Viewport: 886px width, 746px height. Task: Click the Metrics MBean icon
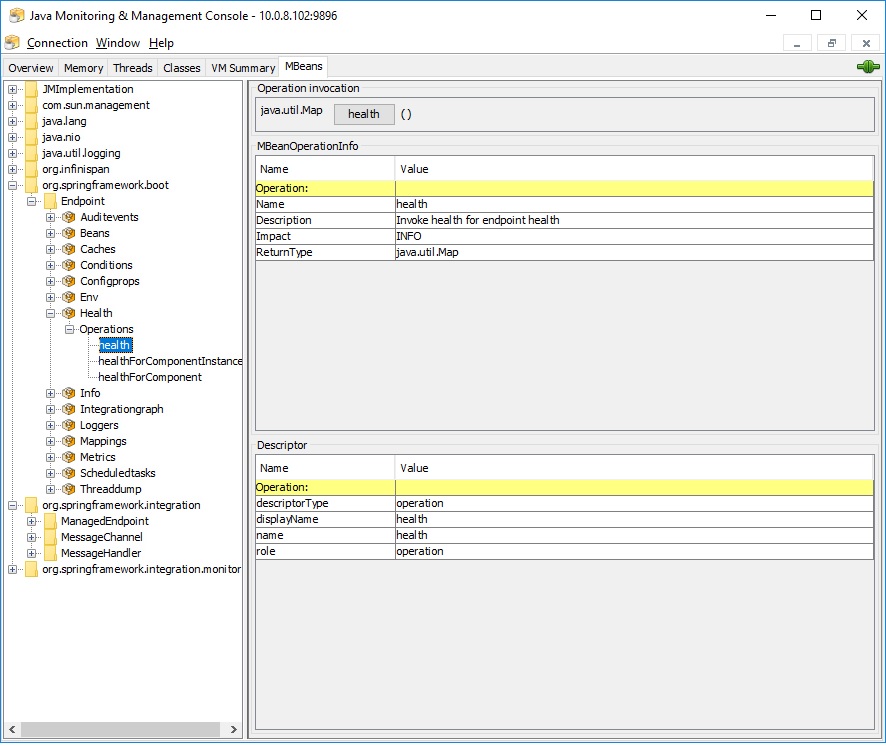[x=69, y=457]
